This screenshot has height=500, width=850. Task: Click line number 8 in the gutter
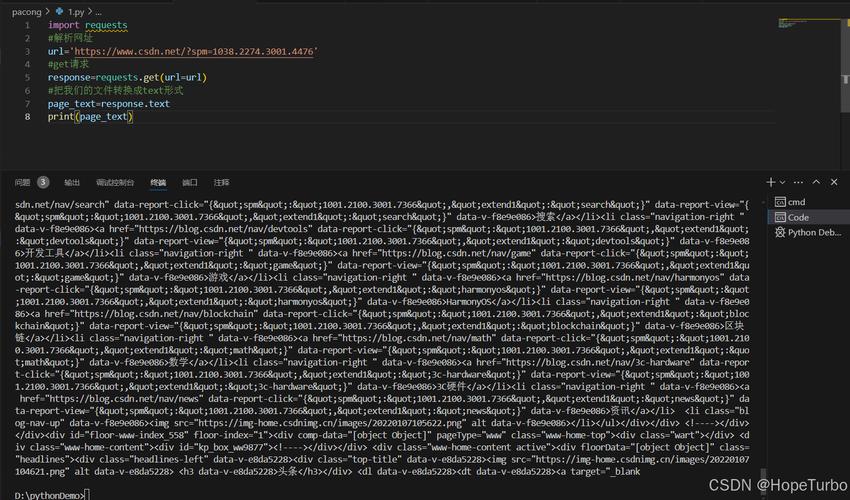click(x=27, y=117)
